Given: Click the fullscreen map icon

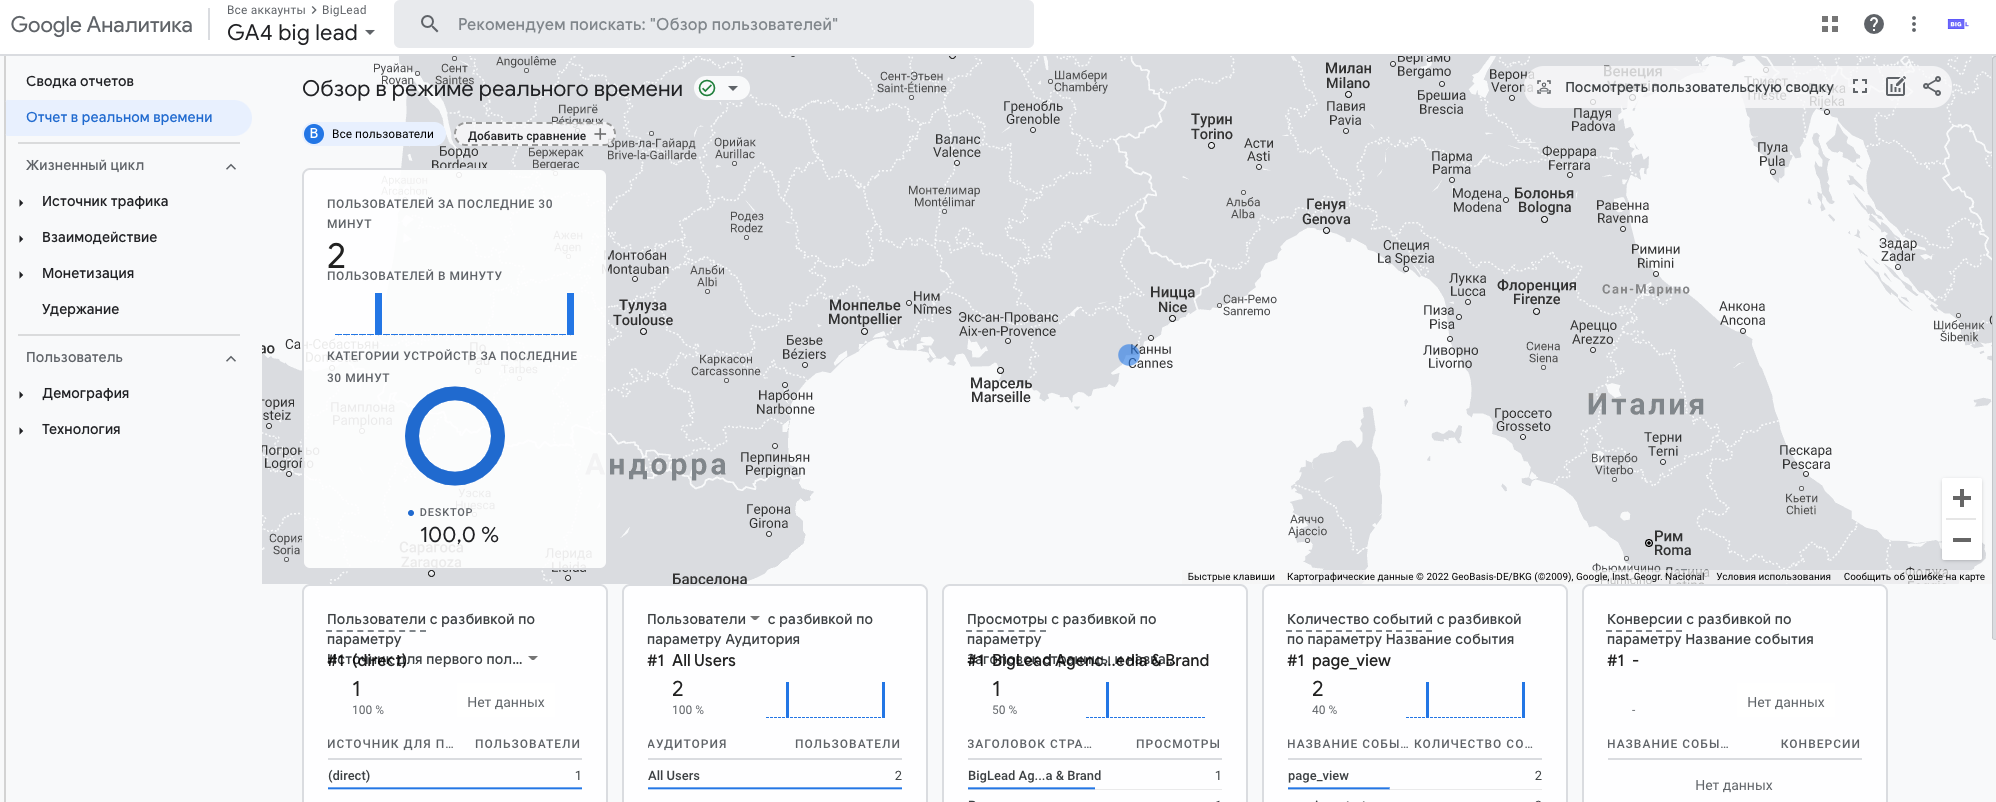Looking at the screenshot, I should point(1860,87).
